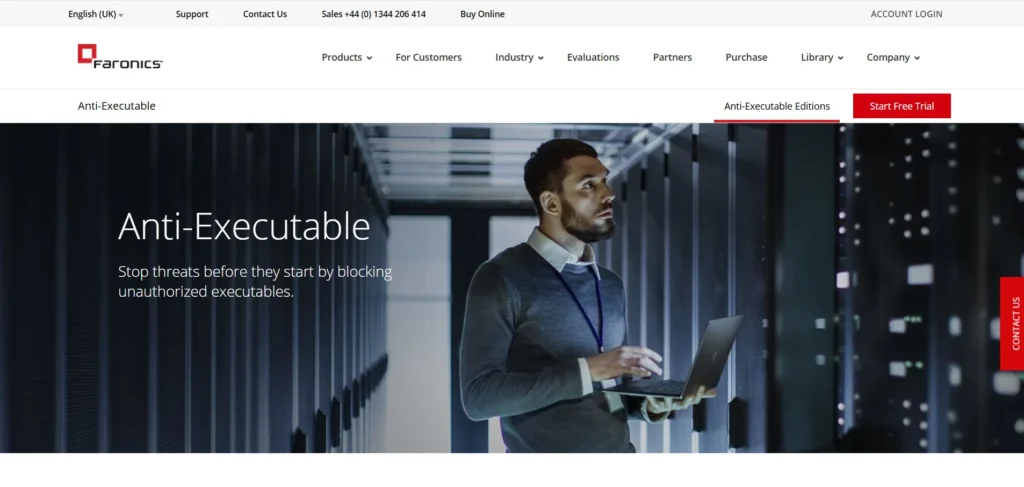The image size is (1024, 487).
Task: Open the Buy Online link
Action: point(482,14)
